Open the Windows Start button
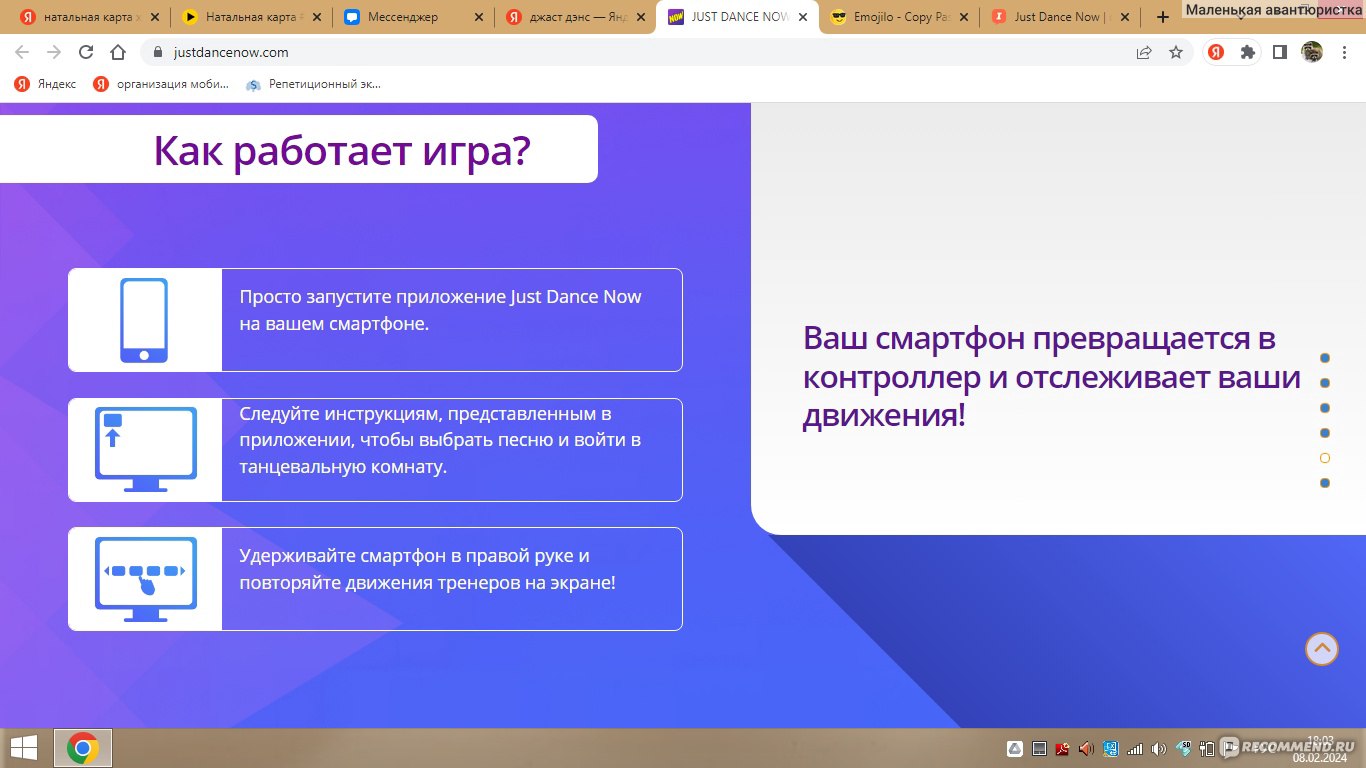The width and height of the screenshot is (1366, 768). (x=24, y=748)
